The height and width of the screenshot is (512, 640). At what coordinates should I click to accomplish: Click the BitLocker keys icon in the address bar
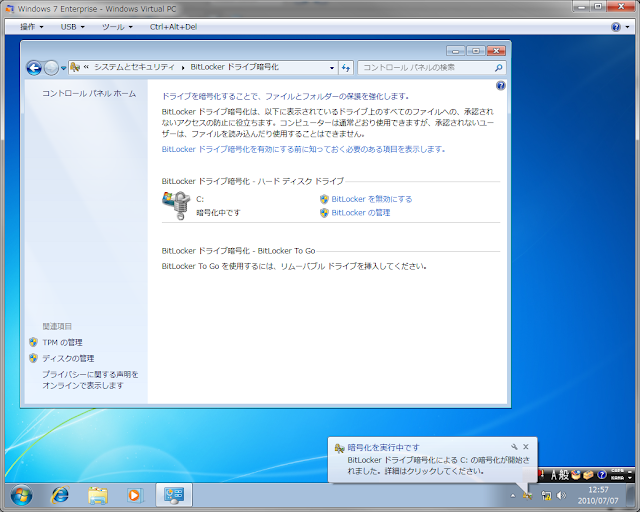pyautogui.click(x=75, y=67)
